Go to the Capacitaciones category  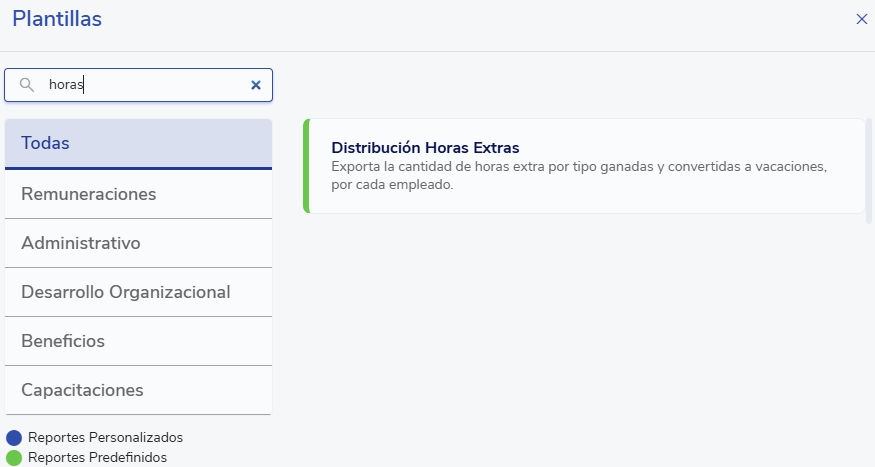(x=138, y=390)
